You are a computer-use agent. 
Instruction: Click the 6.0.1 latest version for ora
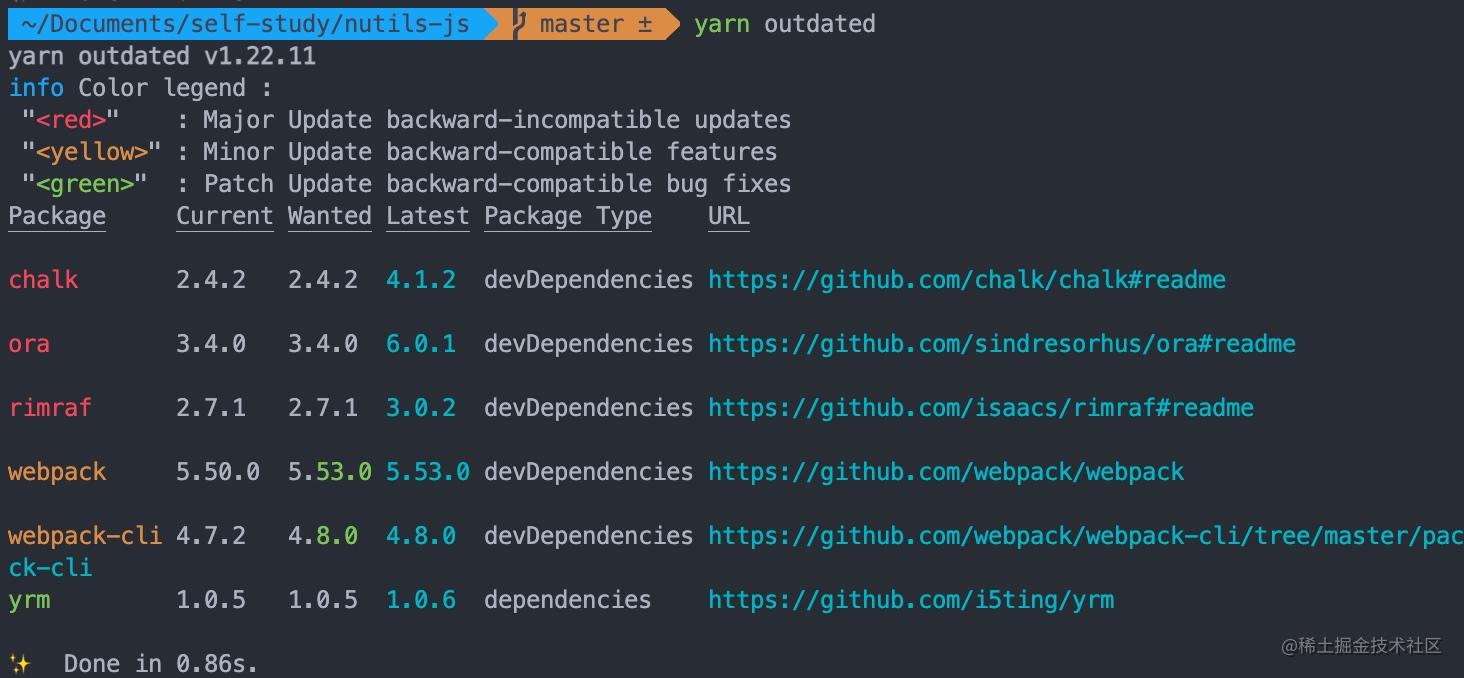420,343
